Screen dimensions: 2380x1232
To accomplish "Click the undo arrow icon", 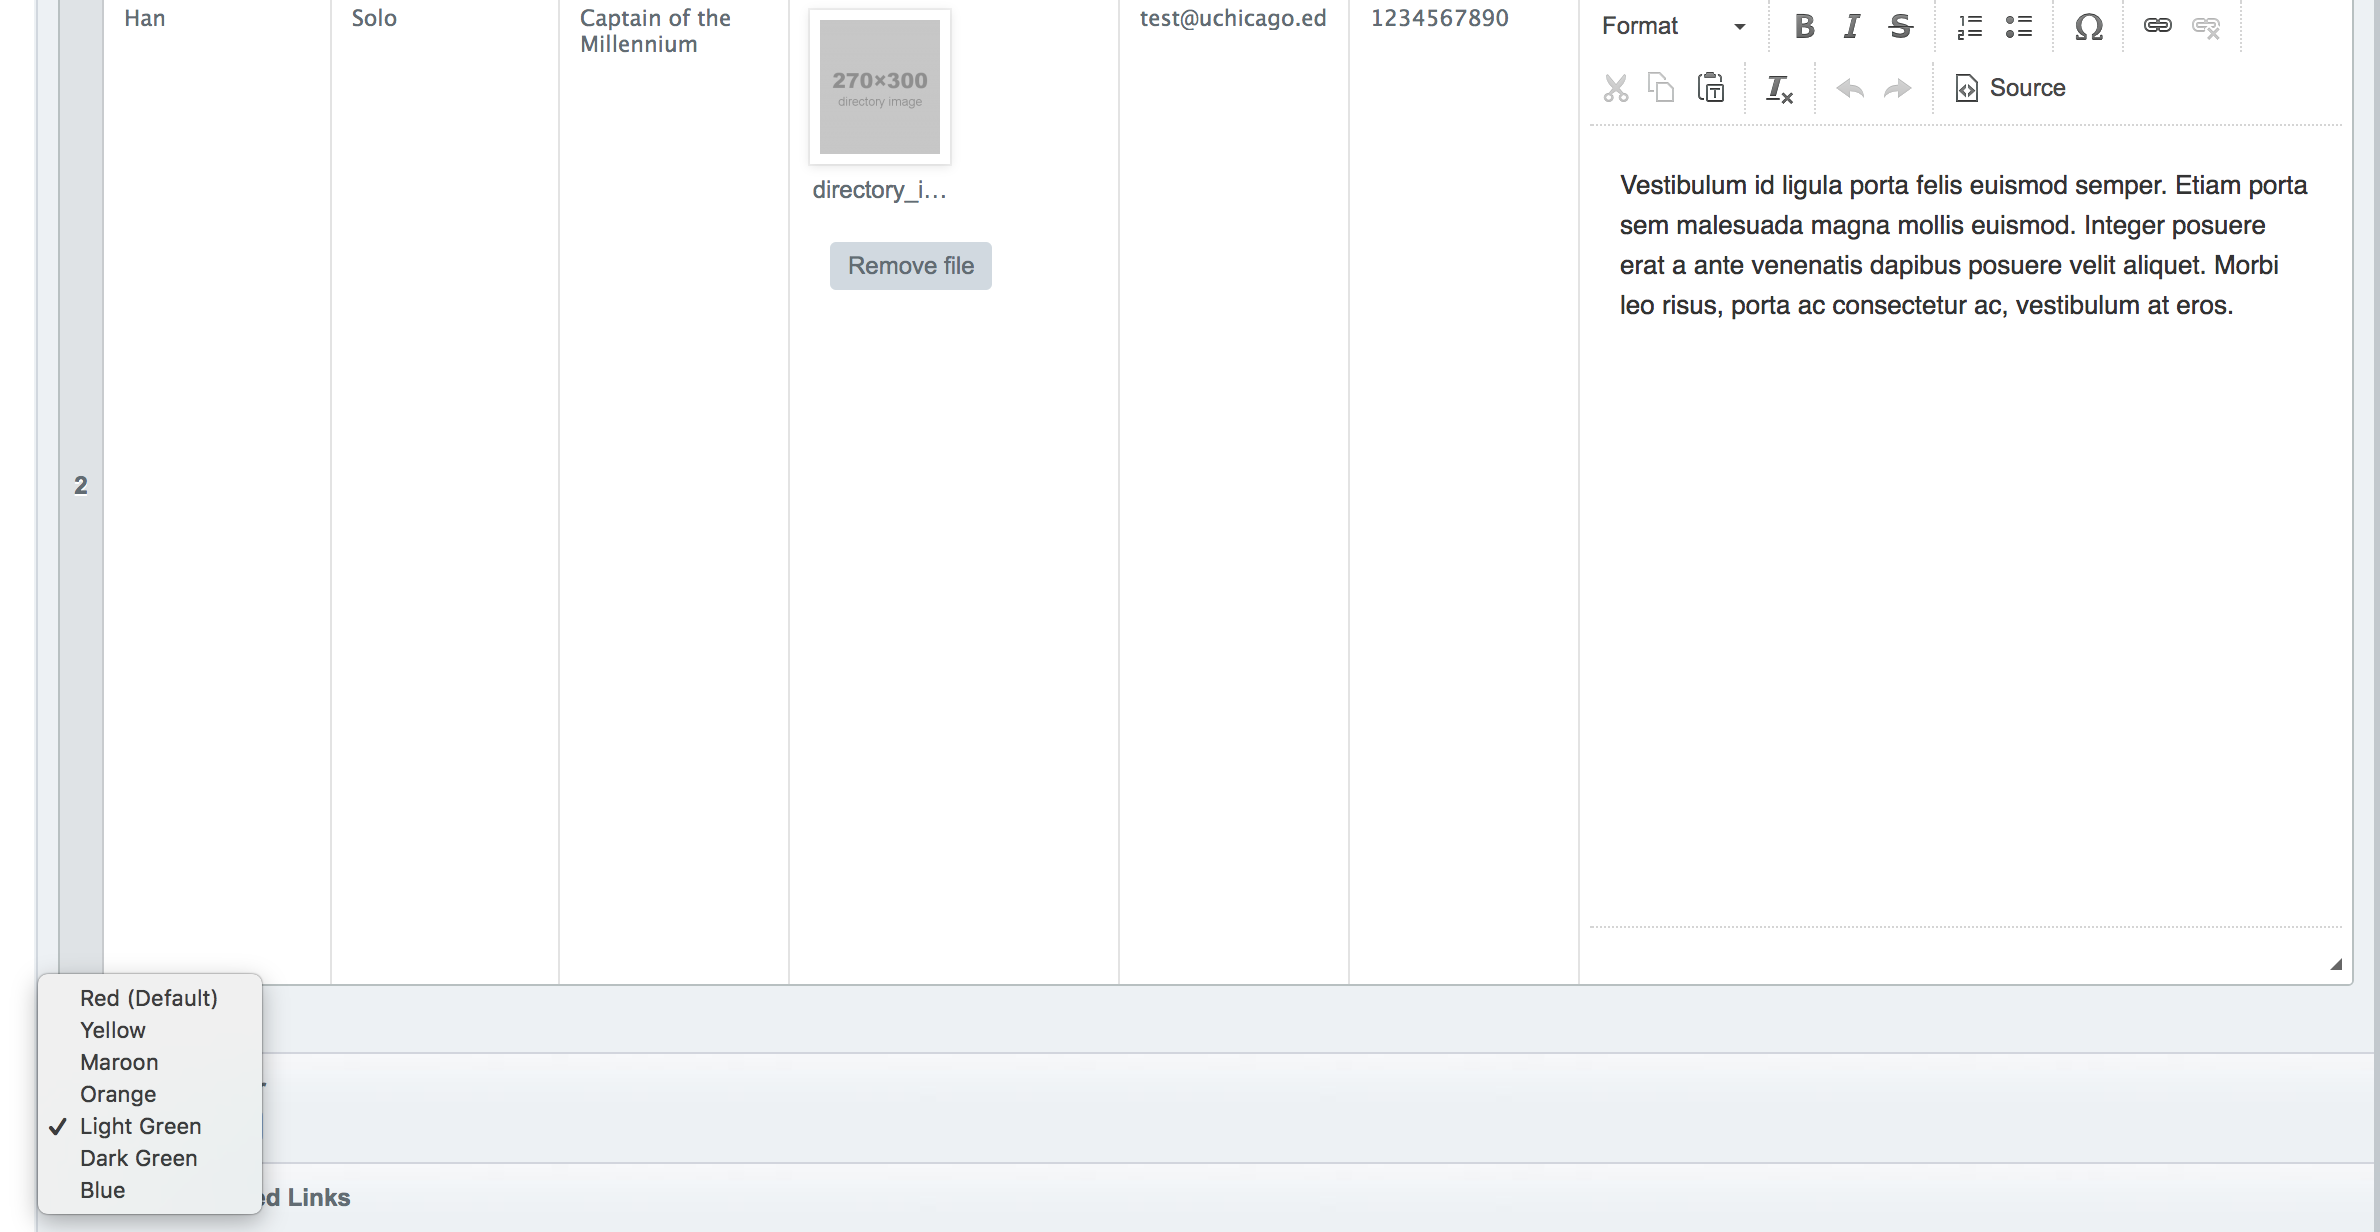I will click(1850, 88).
